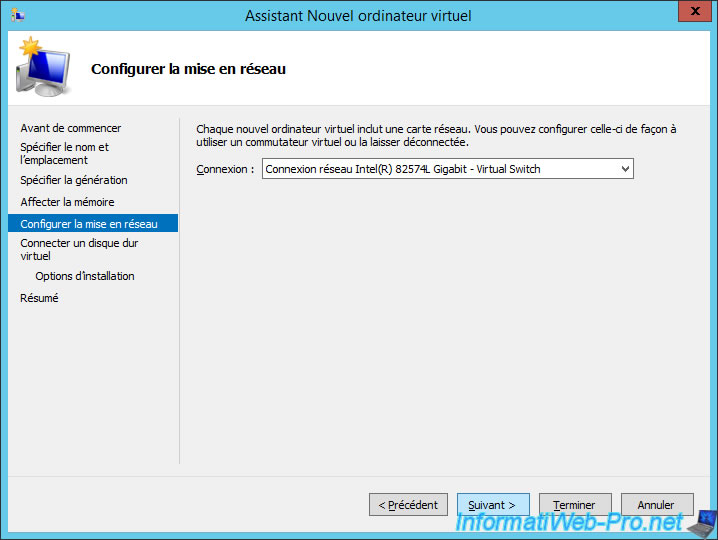Finish the wizard with Terminer
The height and width of the screenshot is (540, 718).
(x=575, y=505)
